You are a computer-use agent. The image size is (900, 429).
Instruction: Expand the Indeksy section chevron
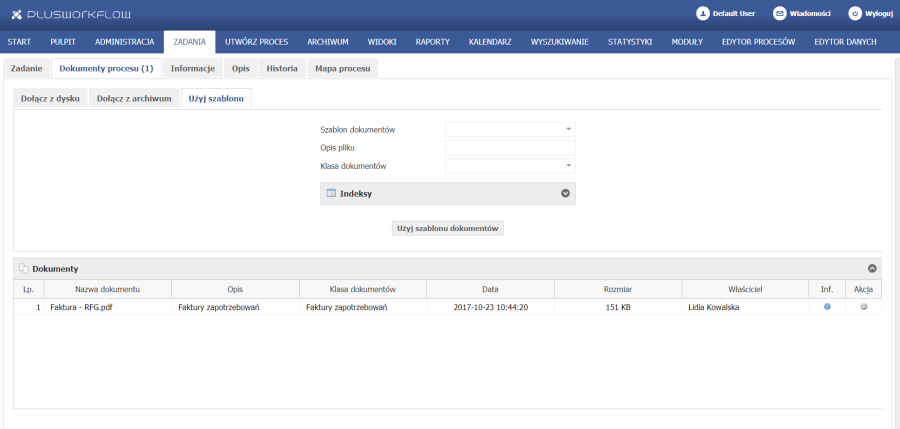(x=565, y=193)
